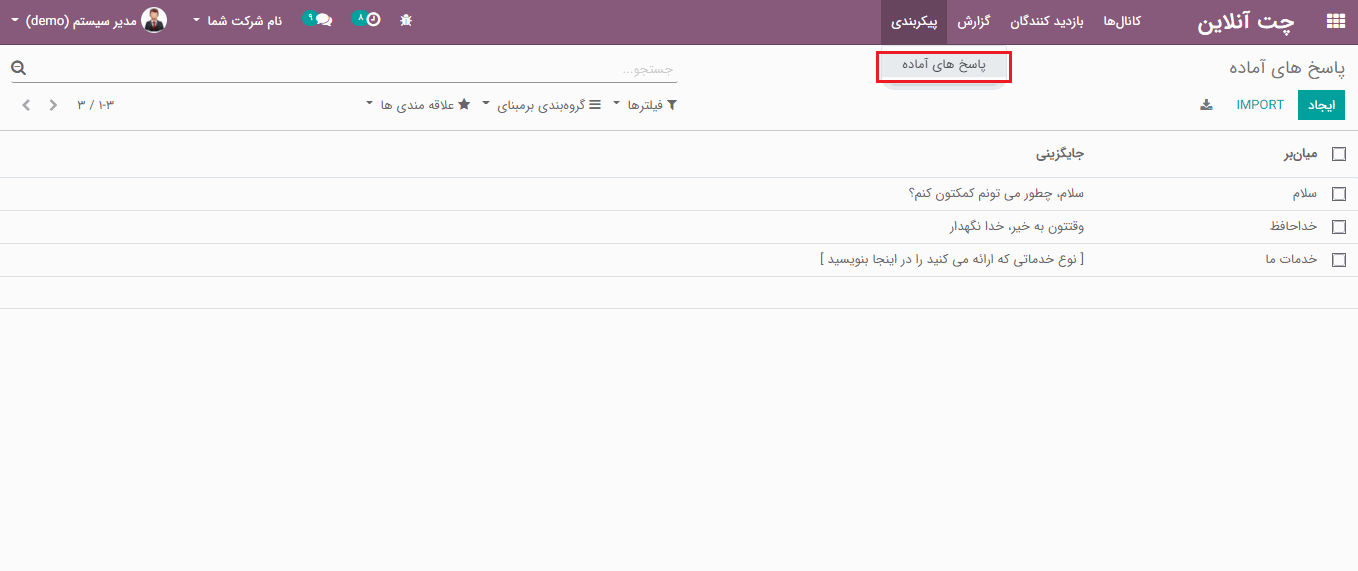Sort by میان‌بر column header

(1301, 154)
